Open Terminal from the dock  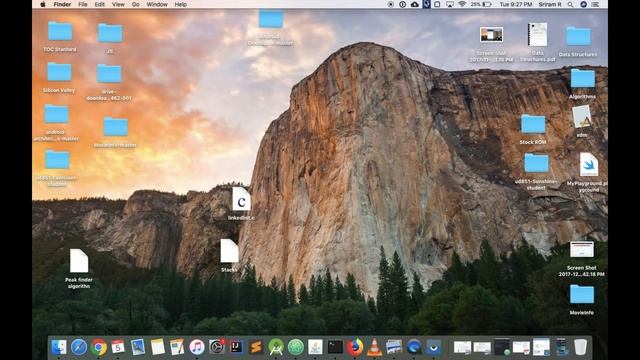(x=335, y=347)
